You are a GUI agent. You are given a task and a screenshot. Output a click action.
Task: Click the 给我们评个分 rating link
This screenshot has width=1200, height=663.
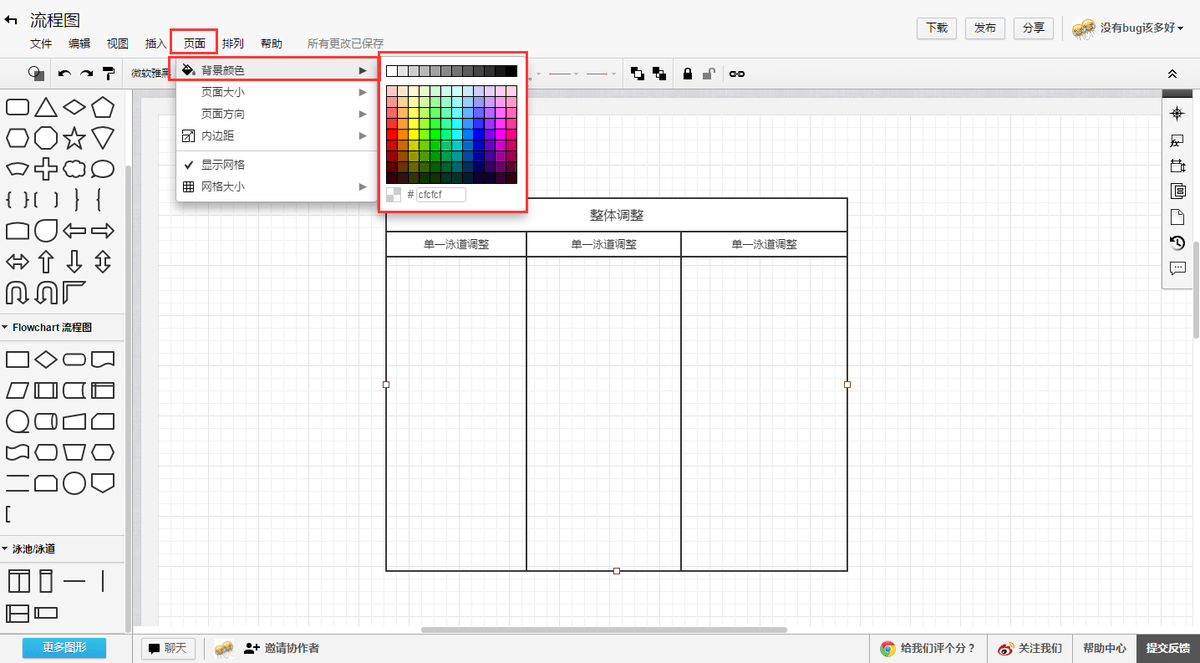click(928, 648)
